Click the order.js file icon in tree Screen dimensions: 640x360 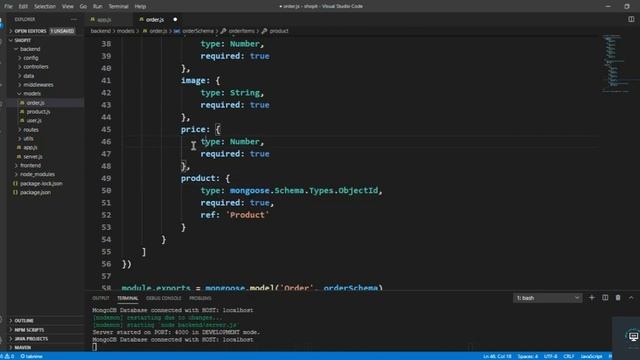pos(22,103)
